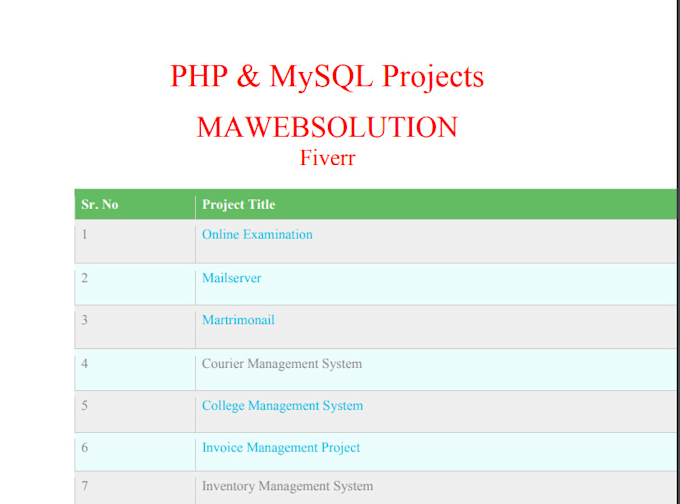
Task: Select the Inventory Management System entry
Action: [287, 486]
